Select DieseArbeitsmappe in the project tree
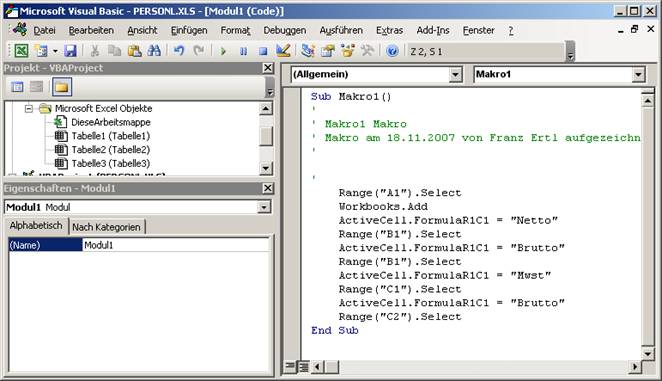This screenshot has width=662, height=381. [x=111, y=122]
